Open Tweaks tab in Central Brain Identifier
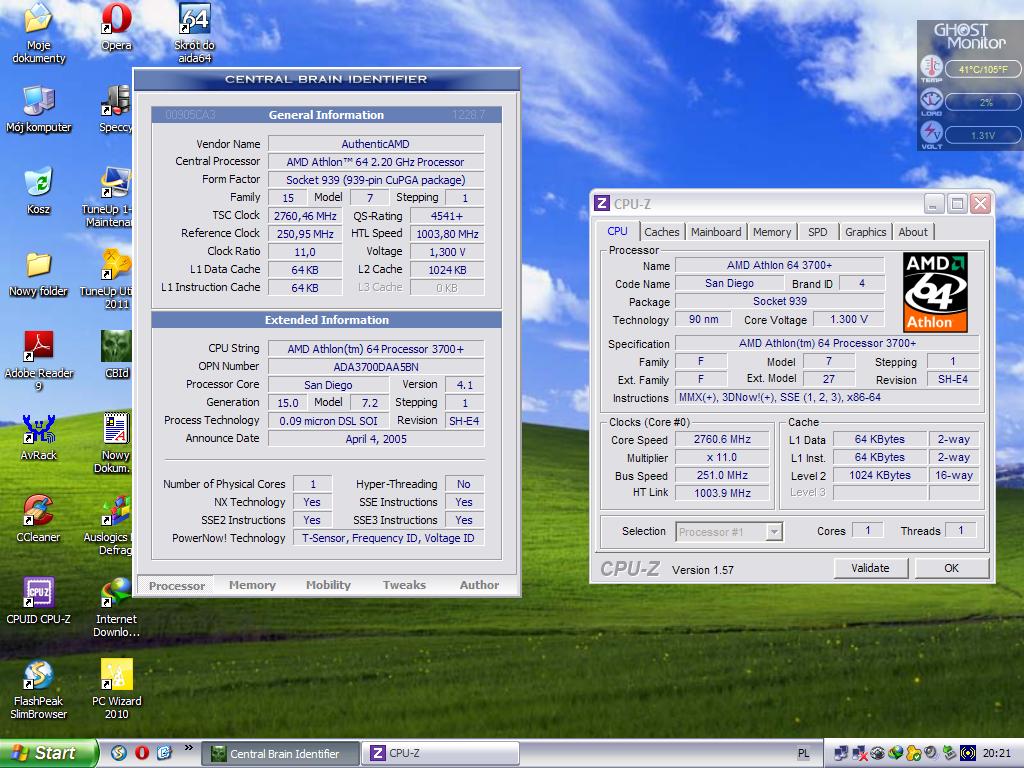 pyautogui.click(x=404, y=585)
